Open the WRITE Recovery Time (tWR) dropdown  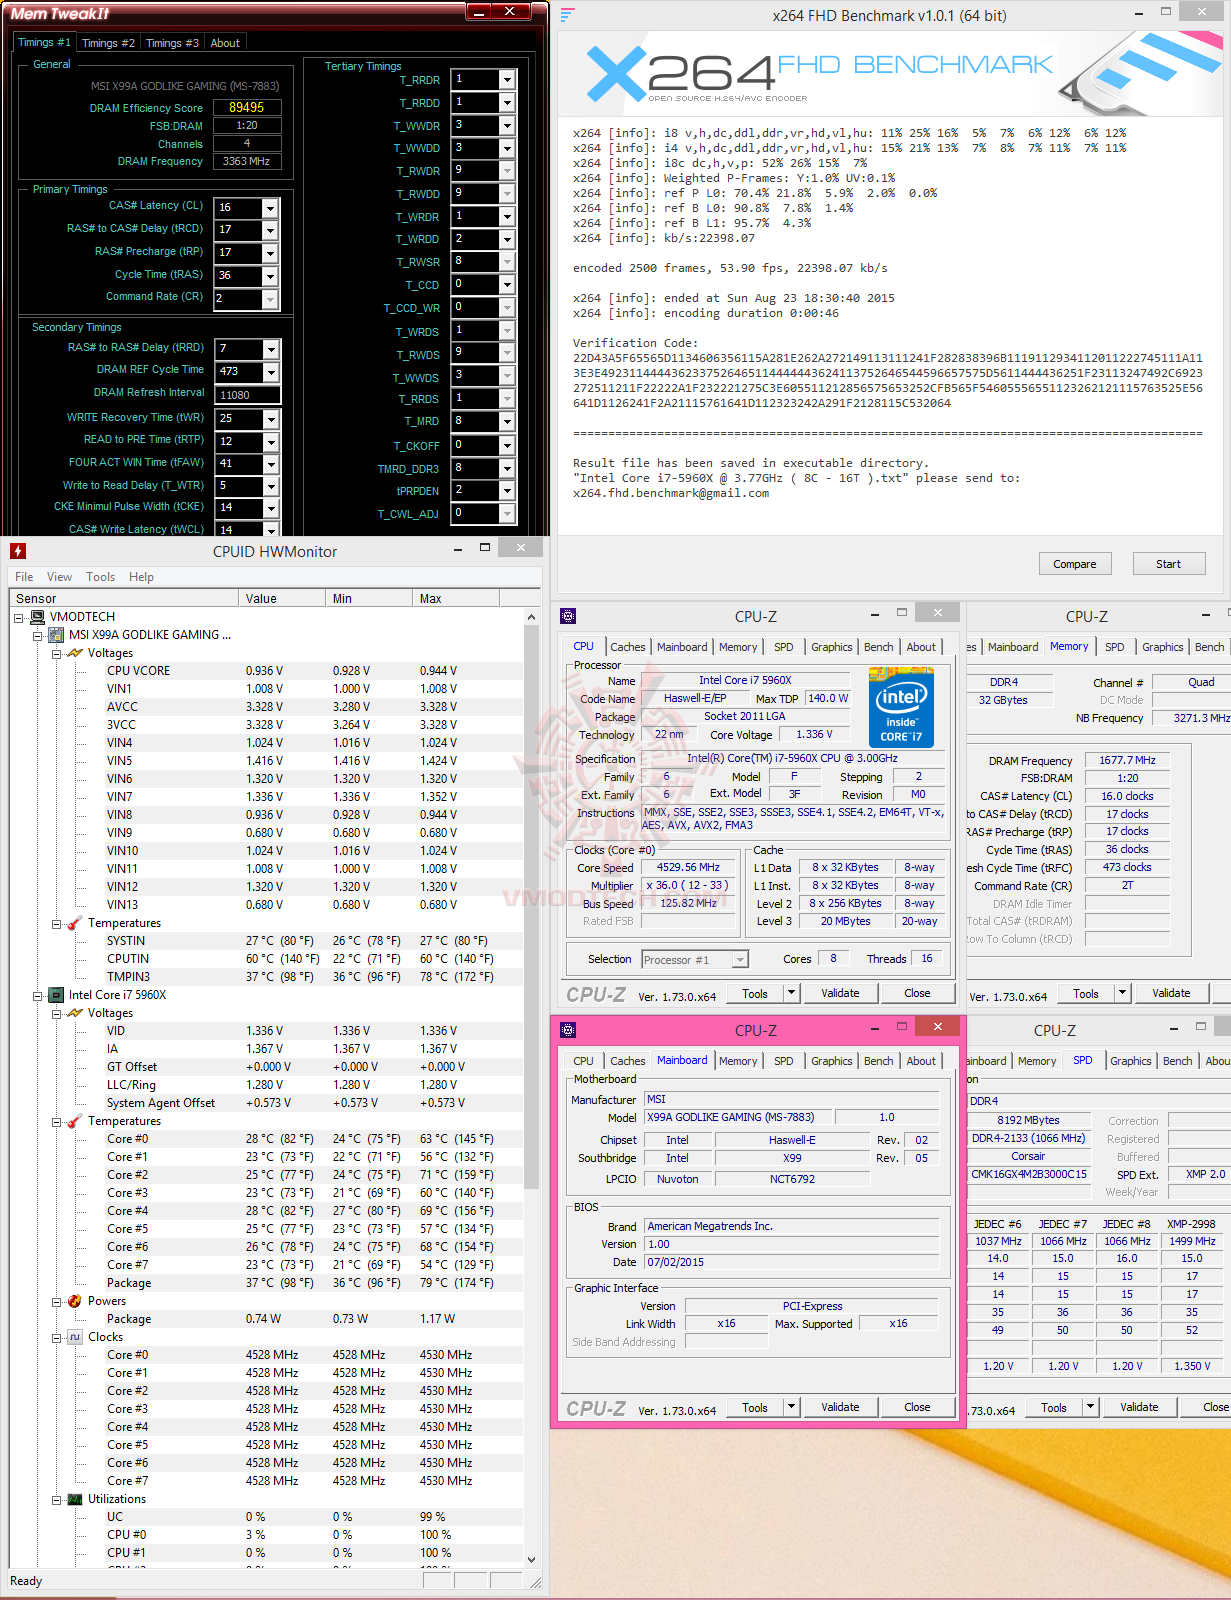pyautogui.click(x=270, y=419)
